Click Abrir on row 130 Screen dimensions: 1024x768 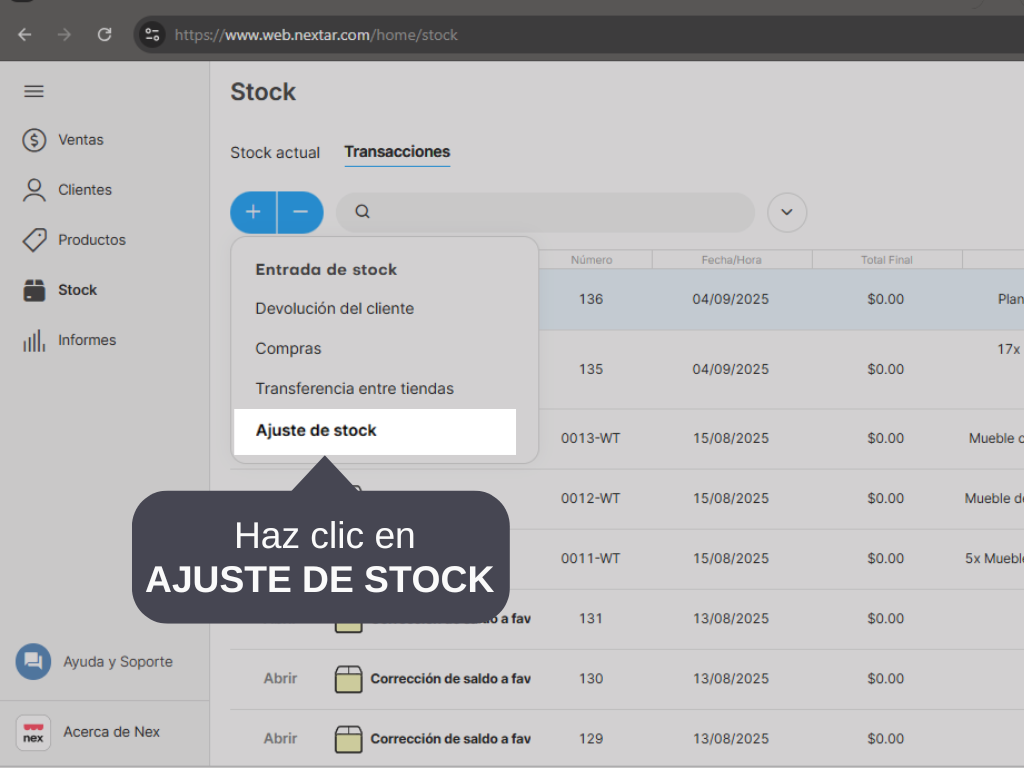click(x=280, y=679)
